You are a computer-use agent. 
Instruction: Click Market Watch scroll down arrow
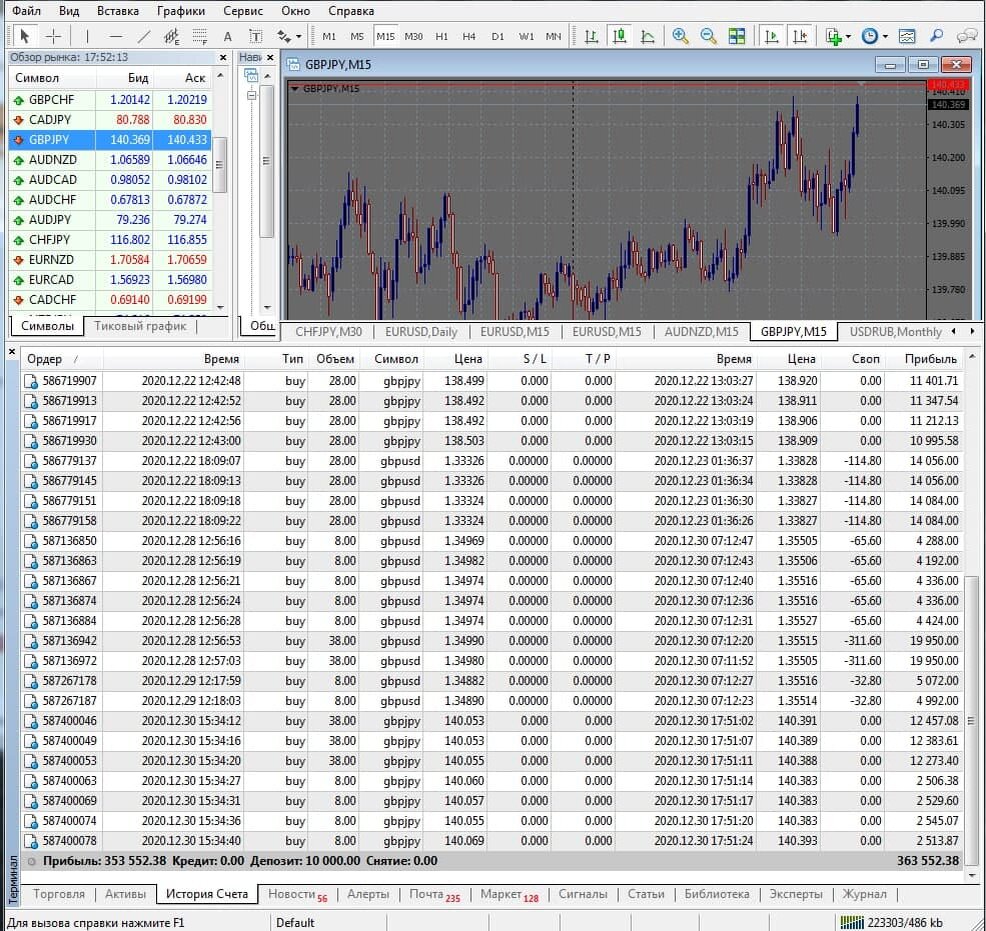pos(220,307)
